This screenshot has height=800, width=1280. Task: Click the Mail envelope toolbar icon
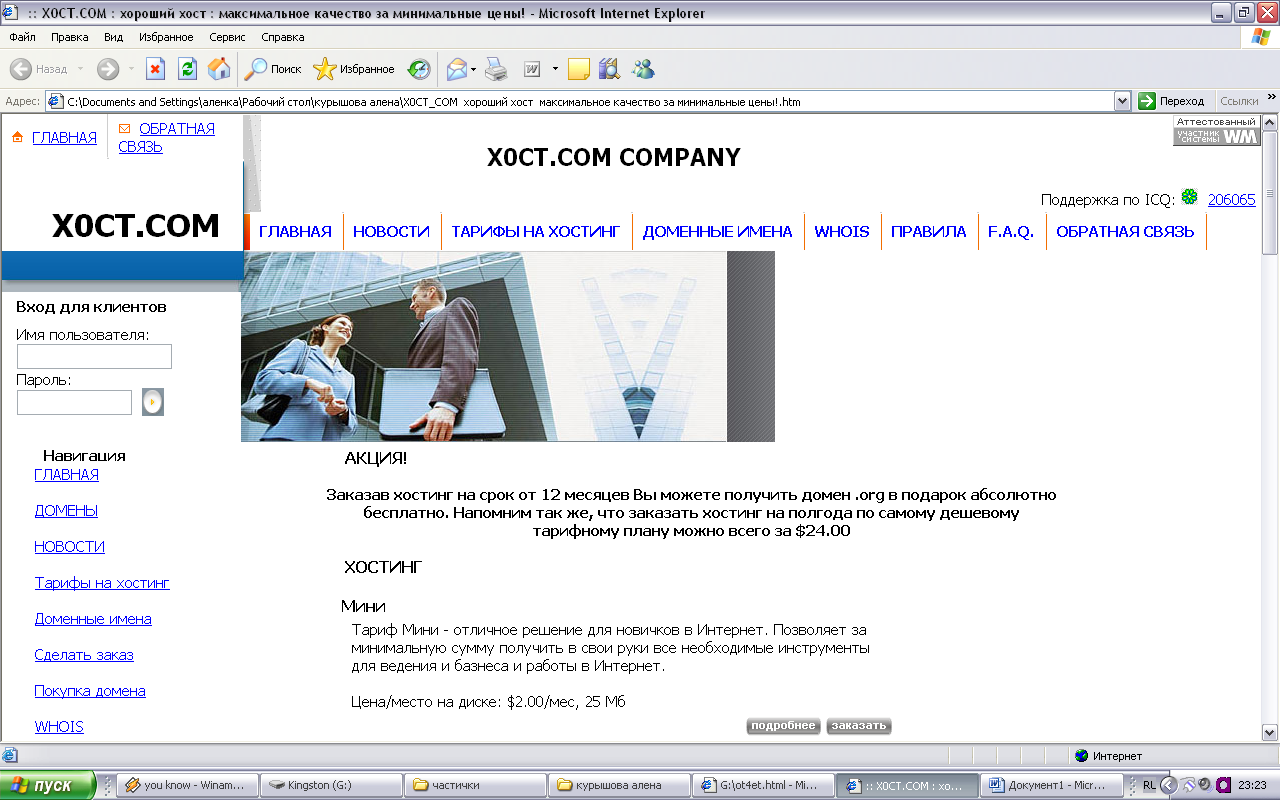[457, 69]
